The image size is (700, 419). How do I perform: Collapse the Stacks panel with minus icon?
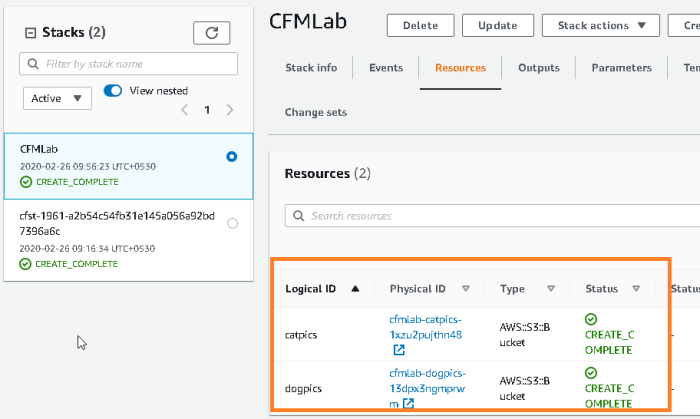(30, 33)
